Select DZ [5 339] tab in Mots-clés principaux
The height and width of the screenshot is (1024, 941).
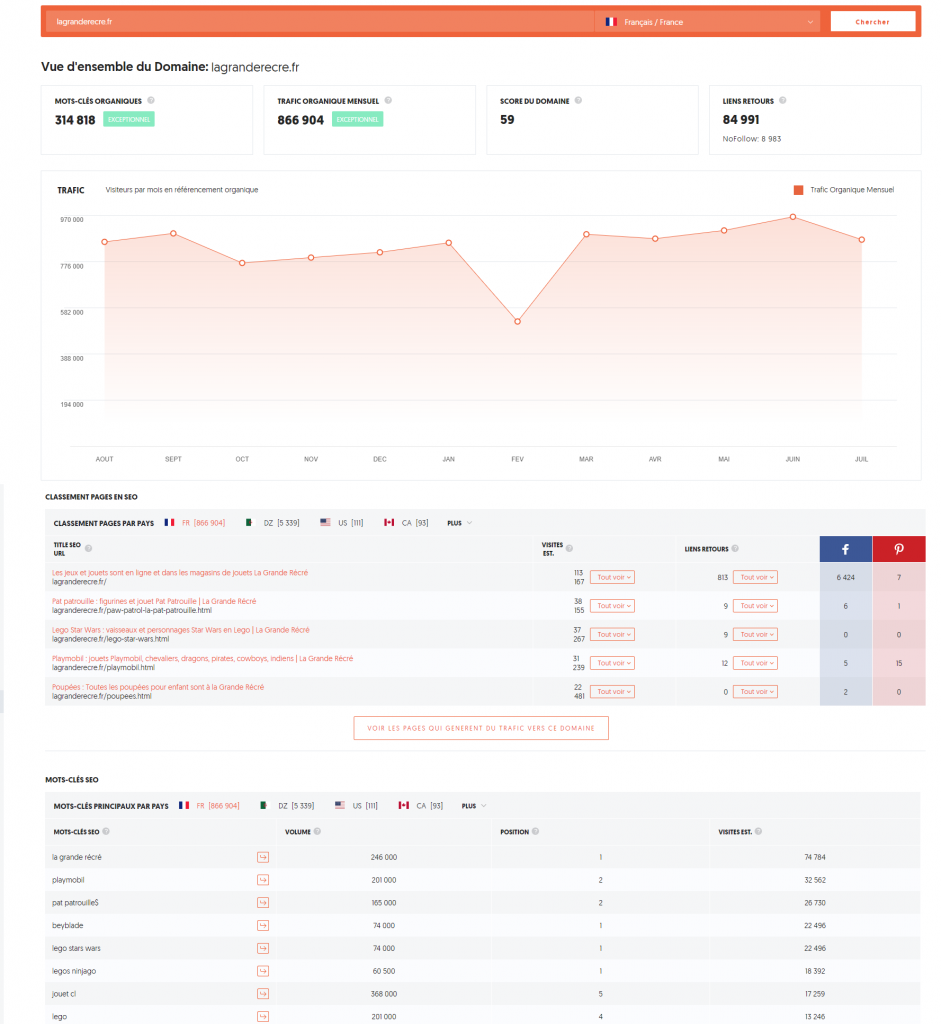click(x=287, y=806)
